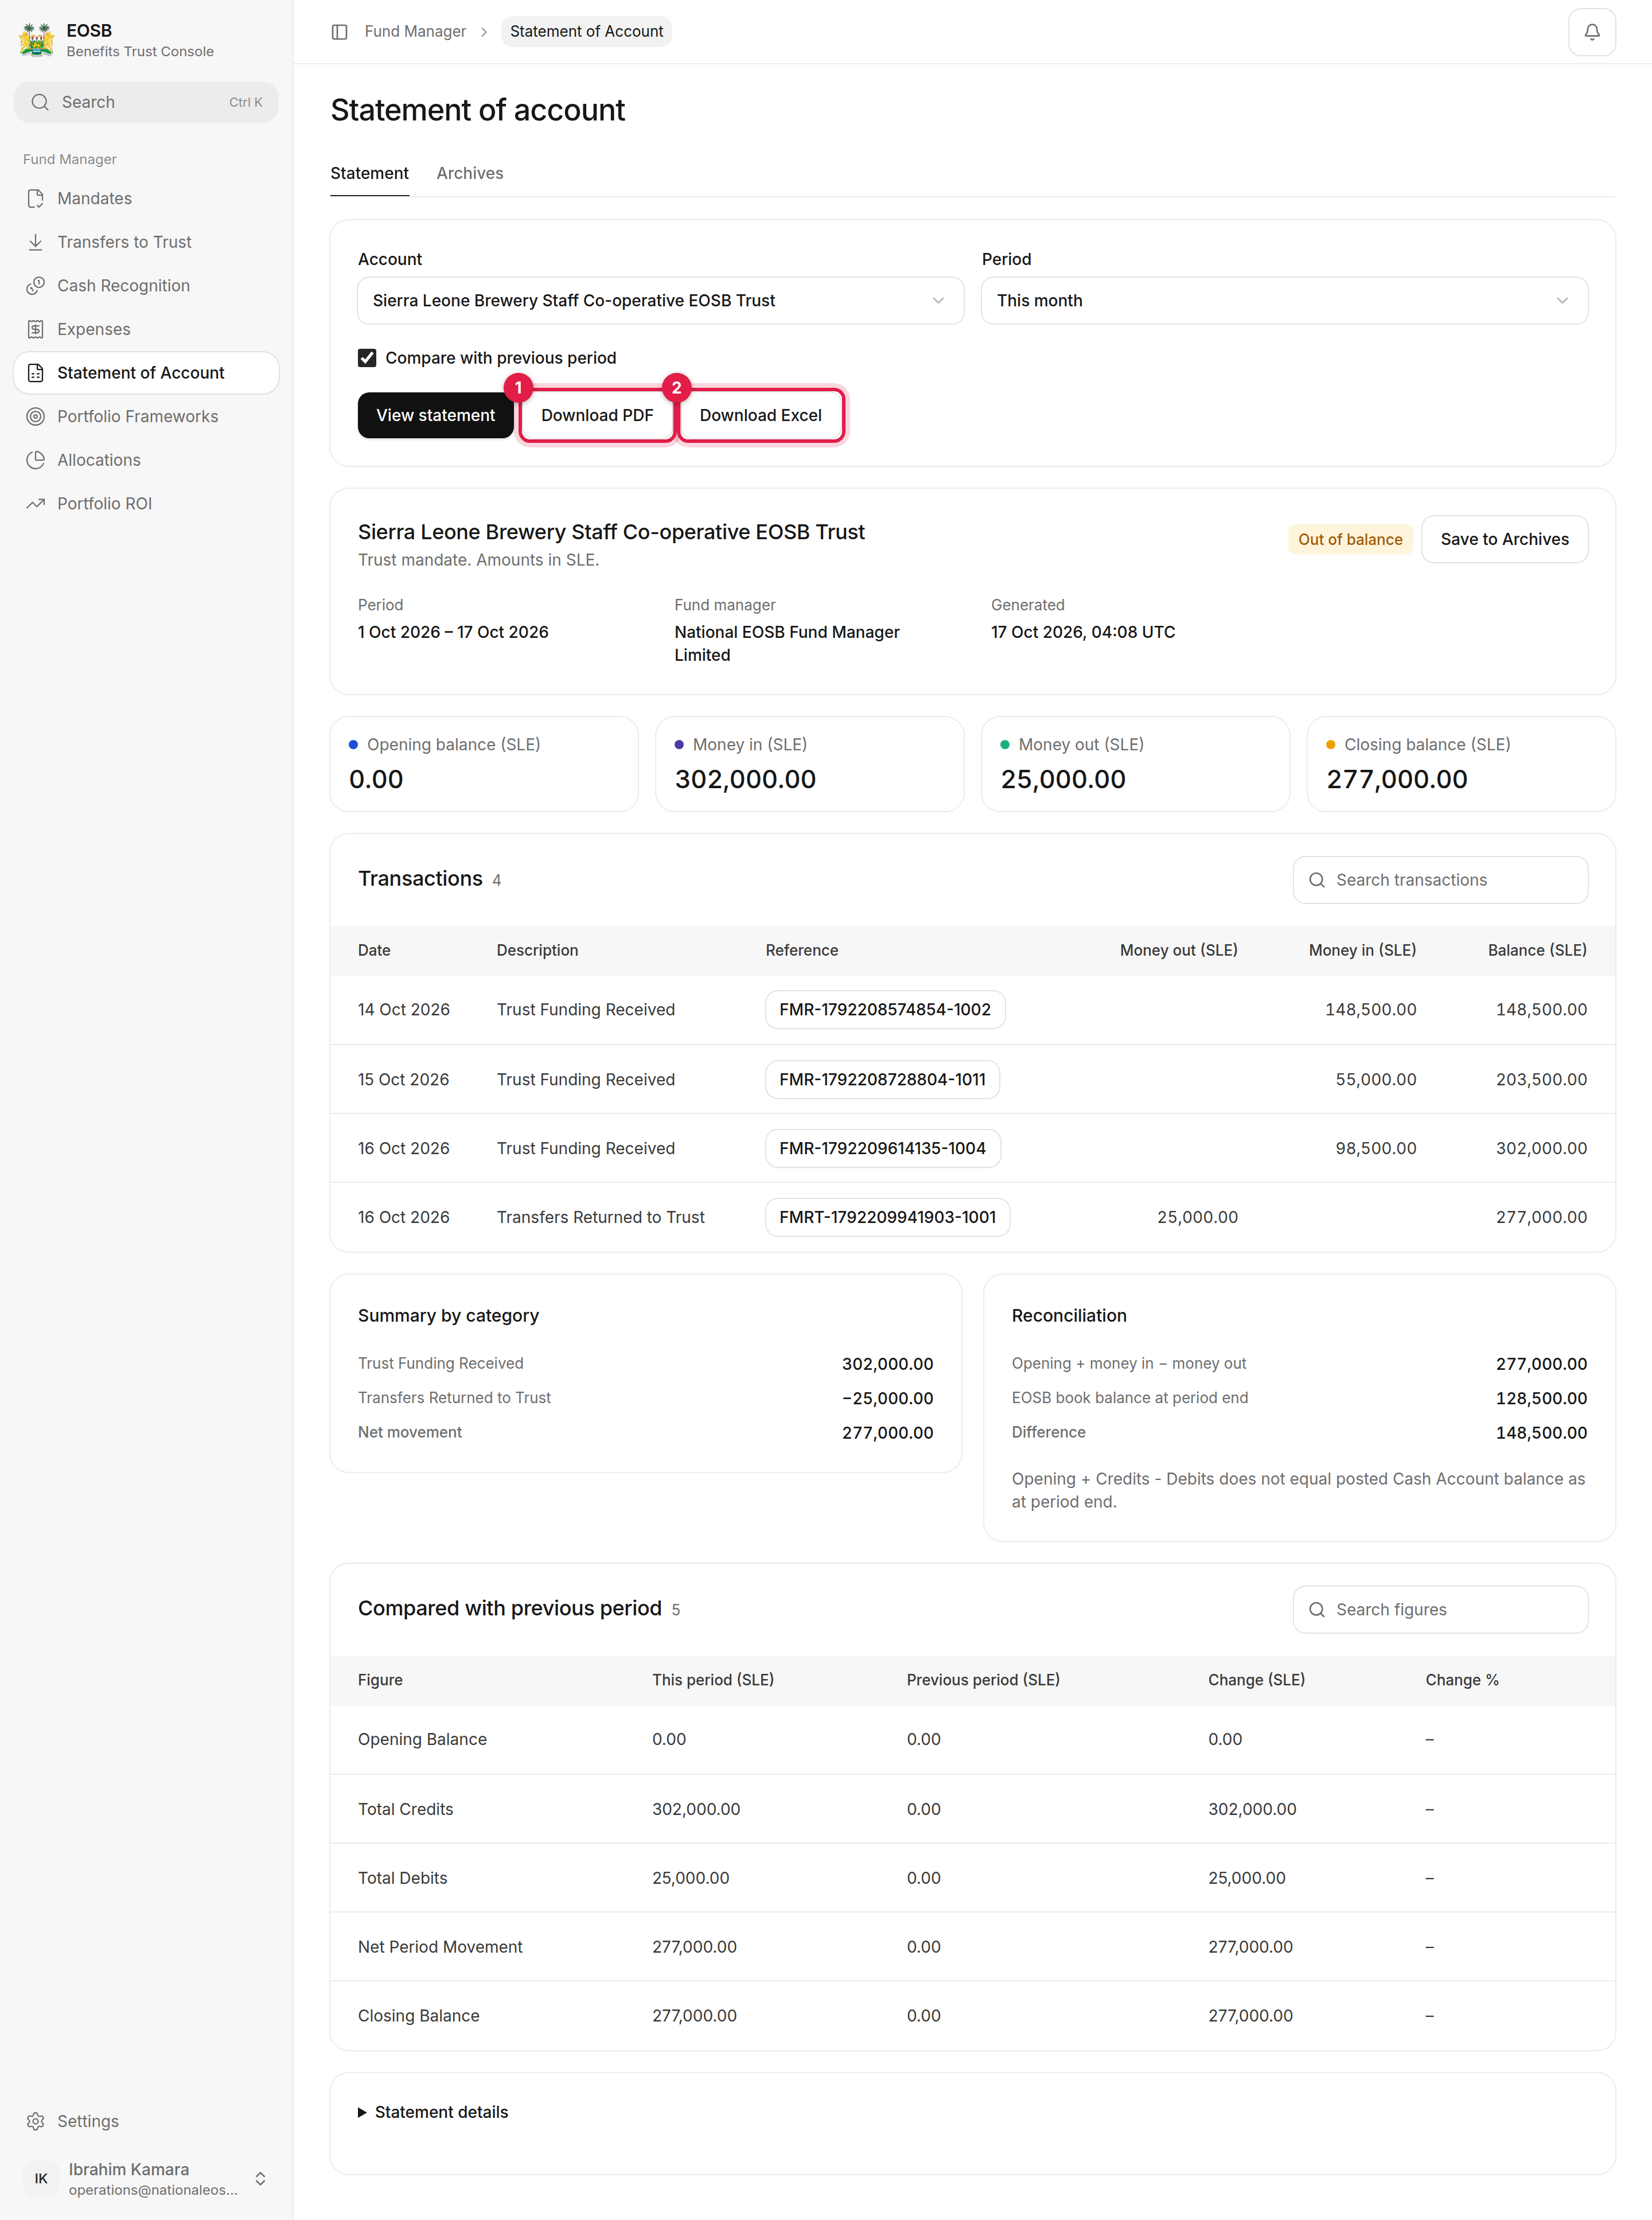
Task: Click Download PDF
Action: pyautogui.click(x=597, y=415)
